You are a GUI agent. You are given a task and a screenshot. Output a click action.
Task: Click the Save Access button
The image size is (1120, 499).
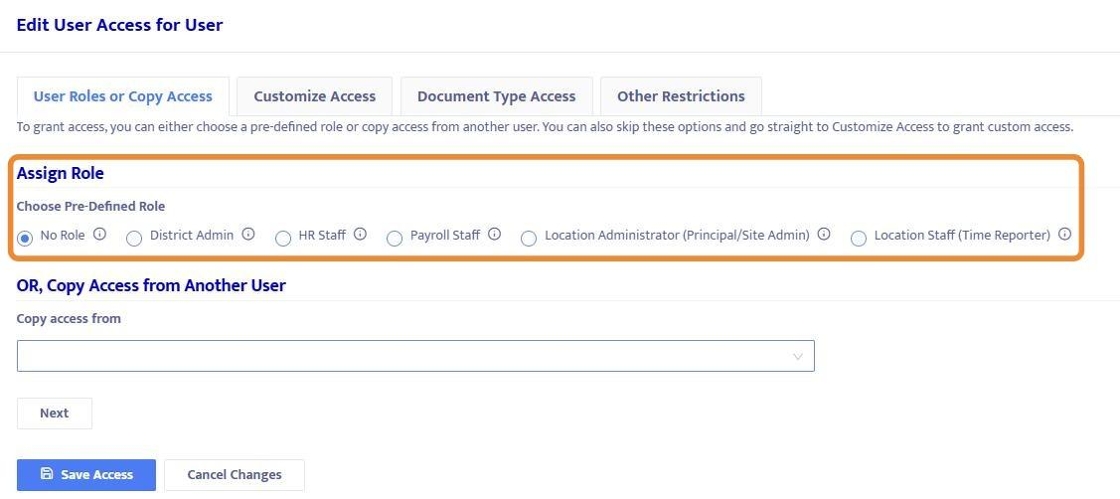pyautogui.click(x=86, y=475)
